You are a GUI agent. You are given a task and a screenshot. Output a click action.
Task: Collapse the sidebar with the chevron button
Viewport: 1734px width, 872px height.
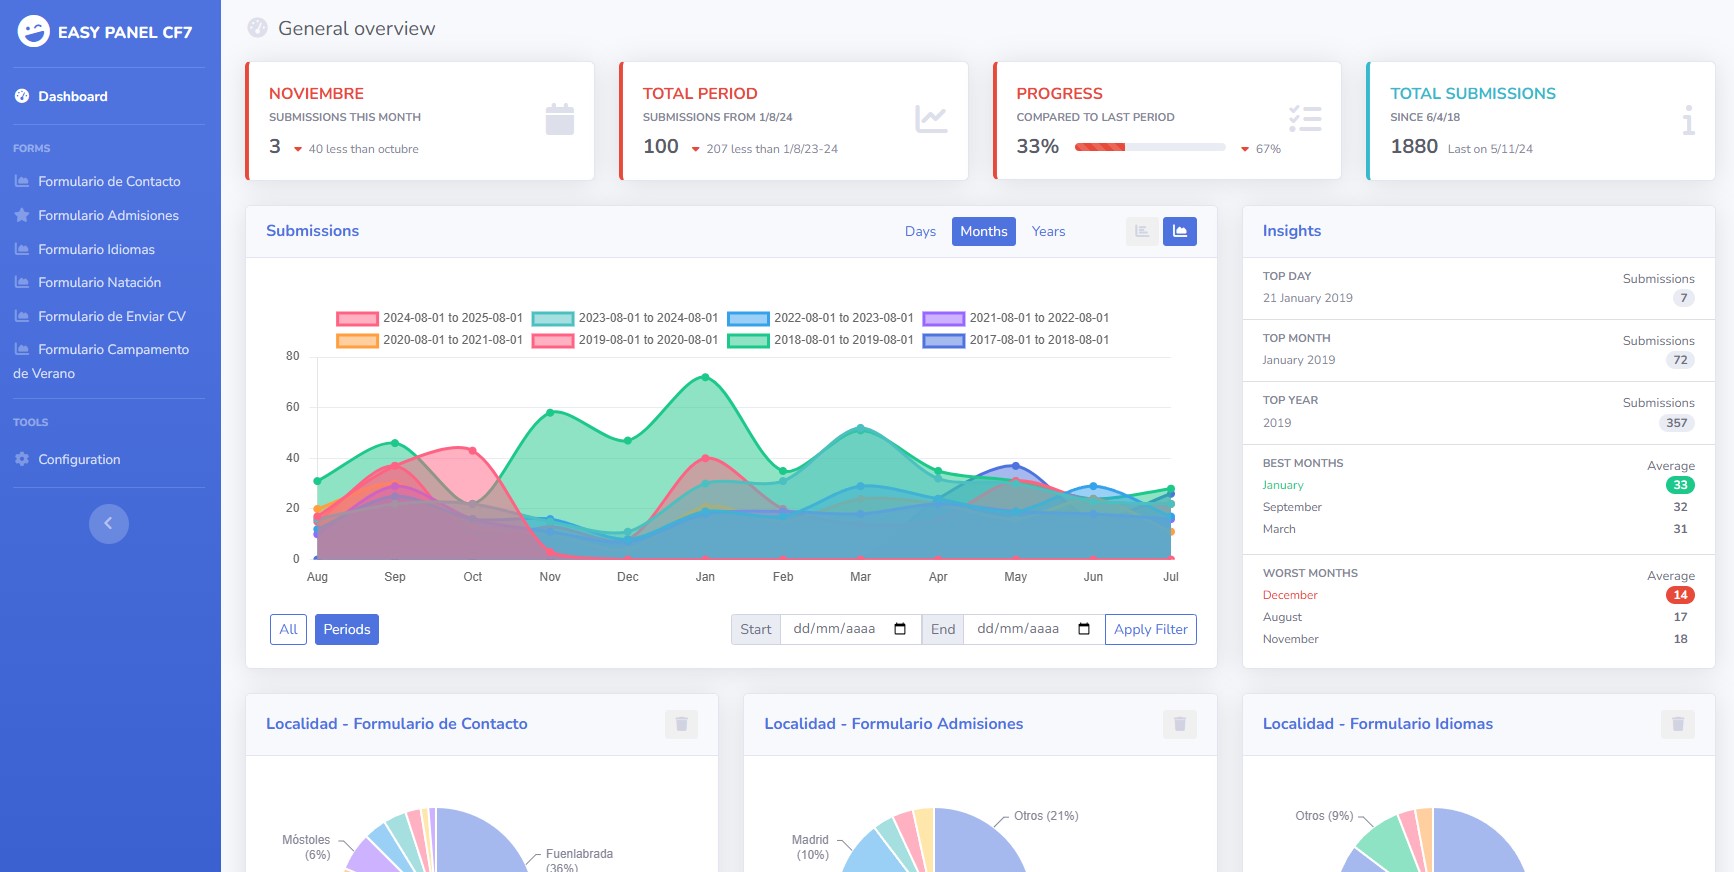click(109, 523)
